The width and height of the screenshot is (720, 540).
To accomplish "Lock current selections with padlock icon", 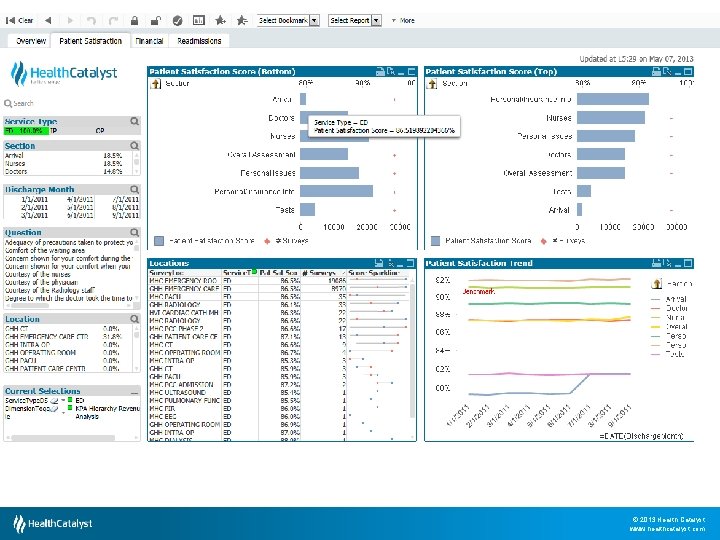I will tap(134, 20).
